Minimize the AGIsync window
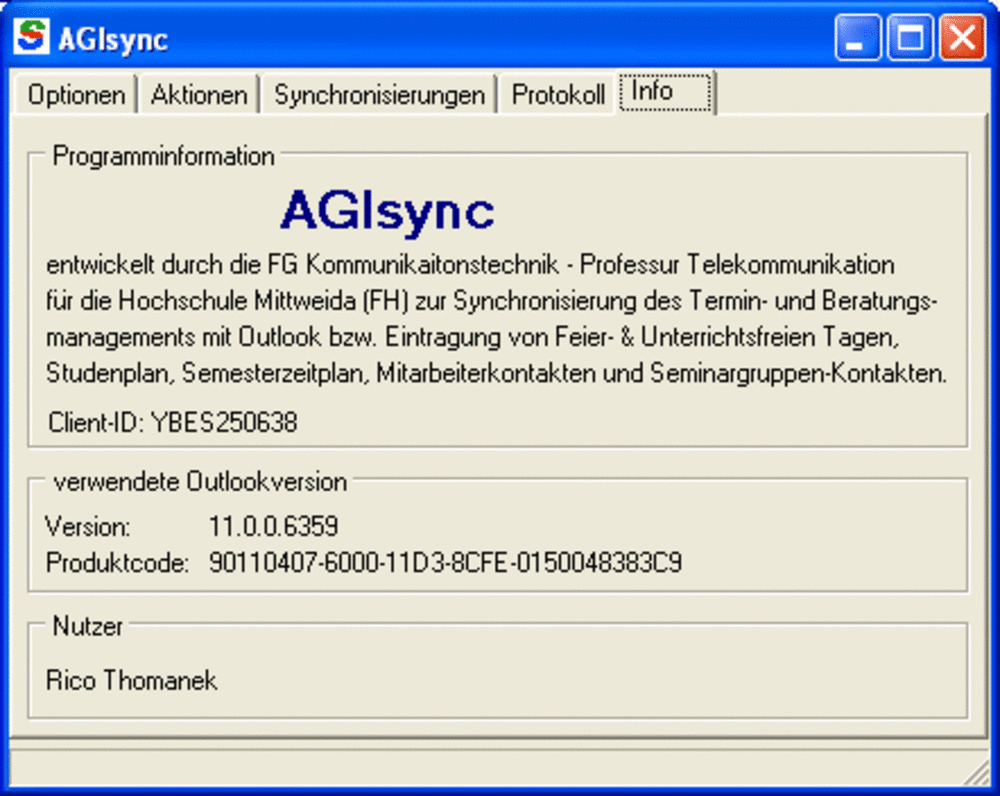The image size is (1000, 796). [x=858, y=38]
